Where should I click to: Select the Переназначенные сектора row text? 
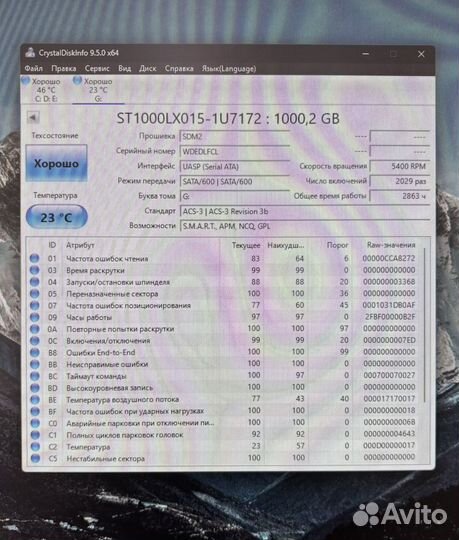(x=112, y=294)
